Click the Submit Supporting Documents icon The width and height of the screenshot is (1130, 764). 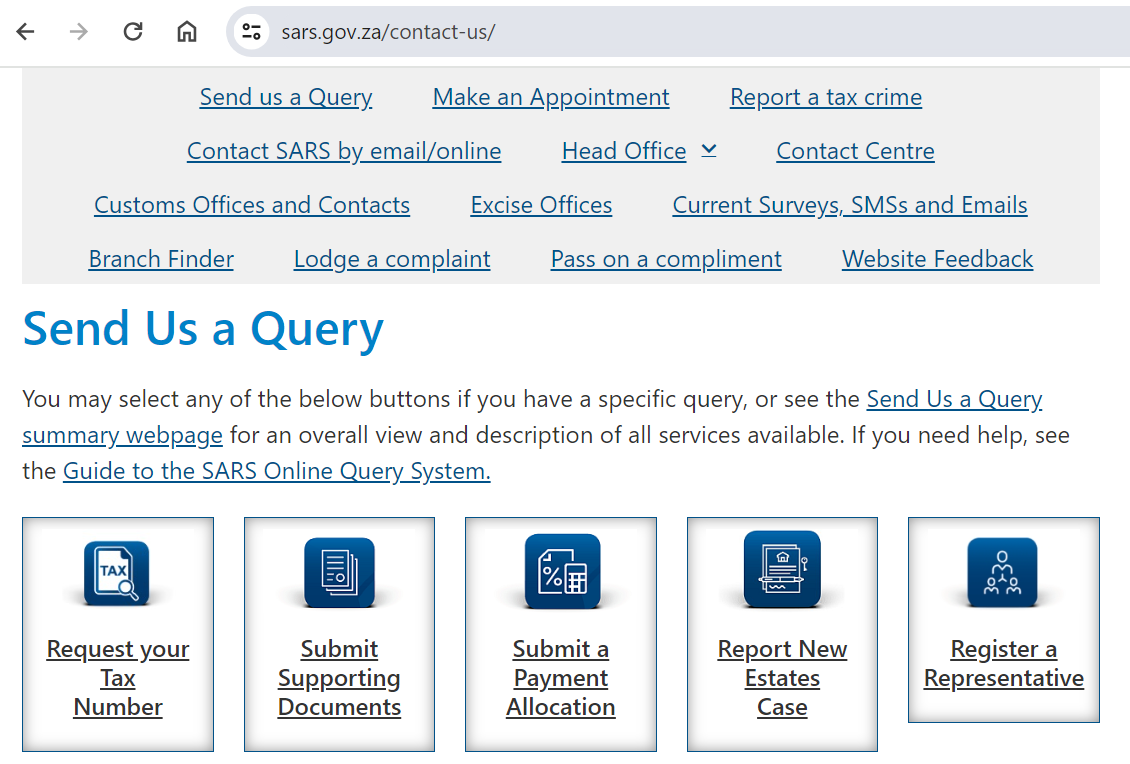click(x=339, y=572)
